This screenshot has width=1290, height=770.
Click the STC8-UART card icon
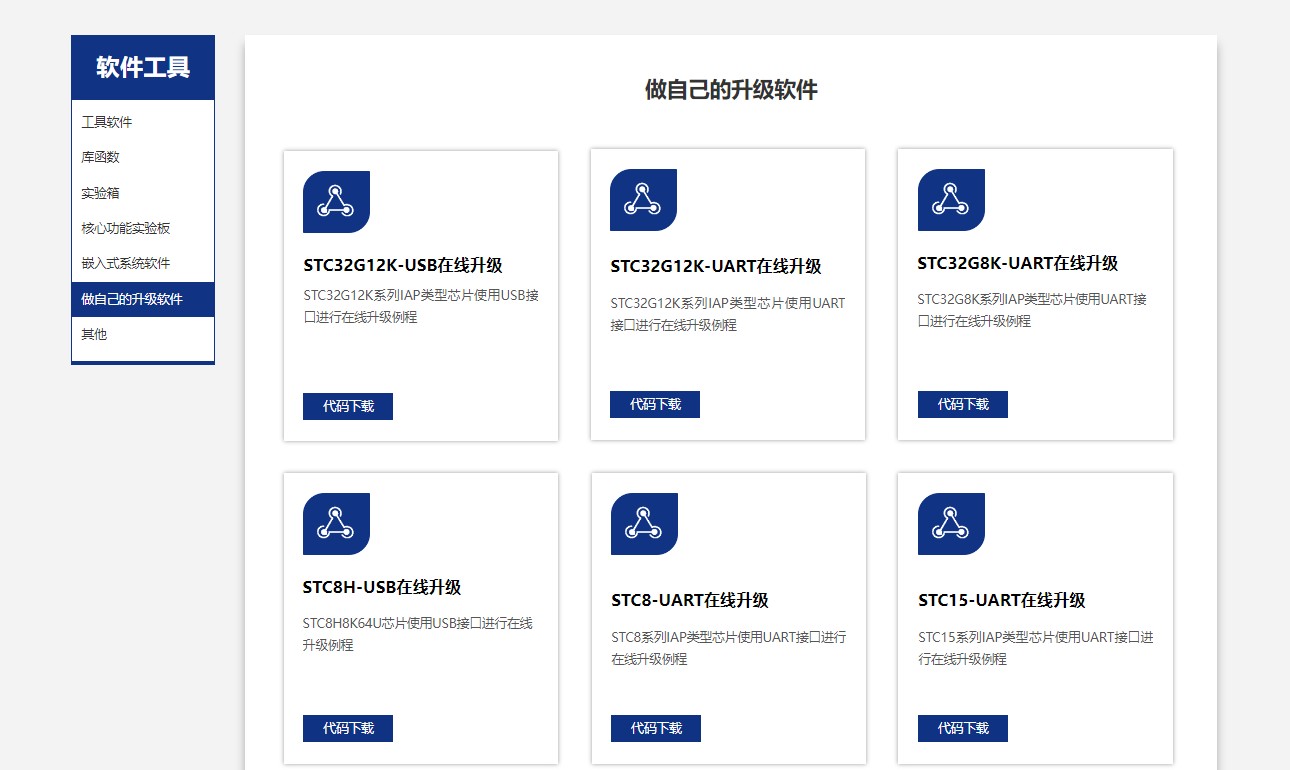(644, 524)
